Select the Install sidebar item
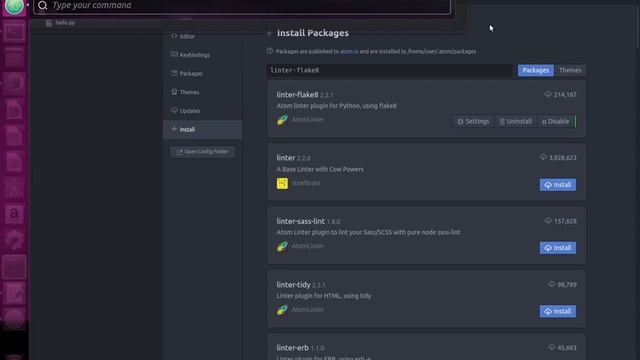Image resolution: width=640 pixels, height=360 pixels. click(x=202, y=129)
